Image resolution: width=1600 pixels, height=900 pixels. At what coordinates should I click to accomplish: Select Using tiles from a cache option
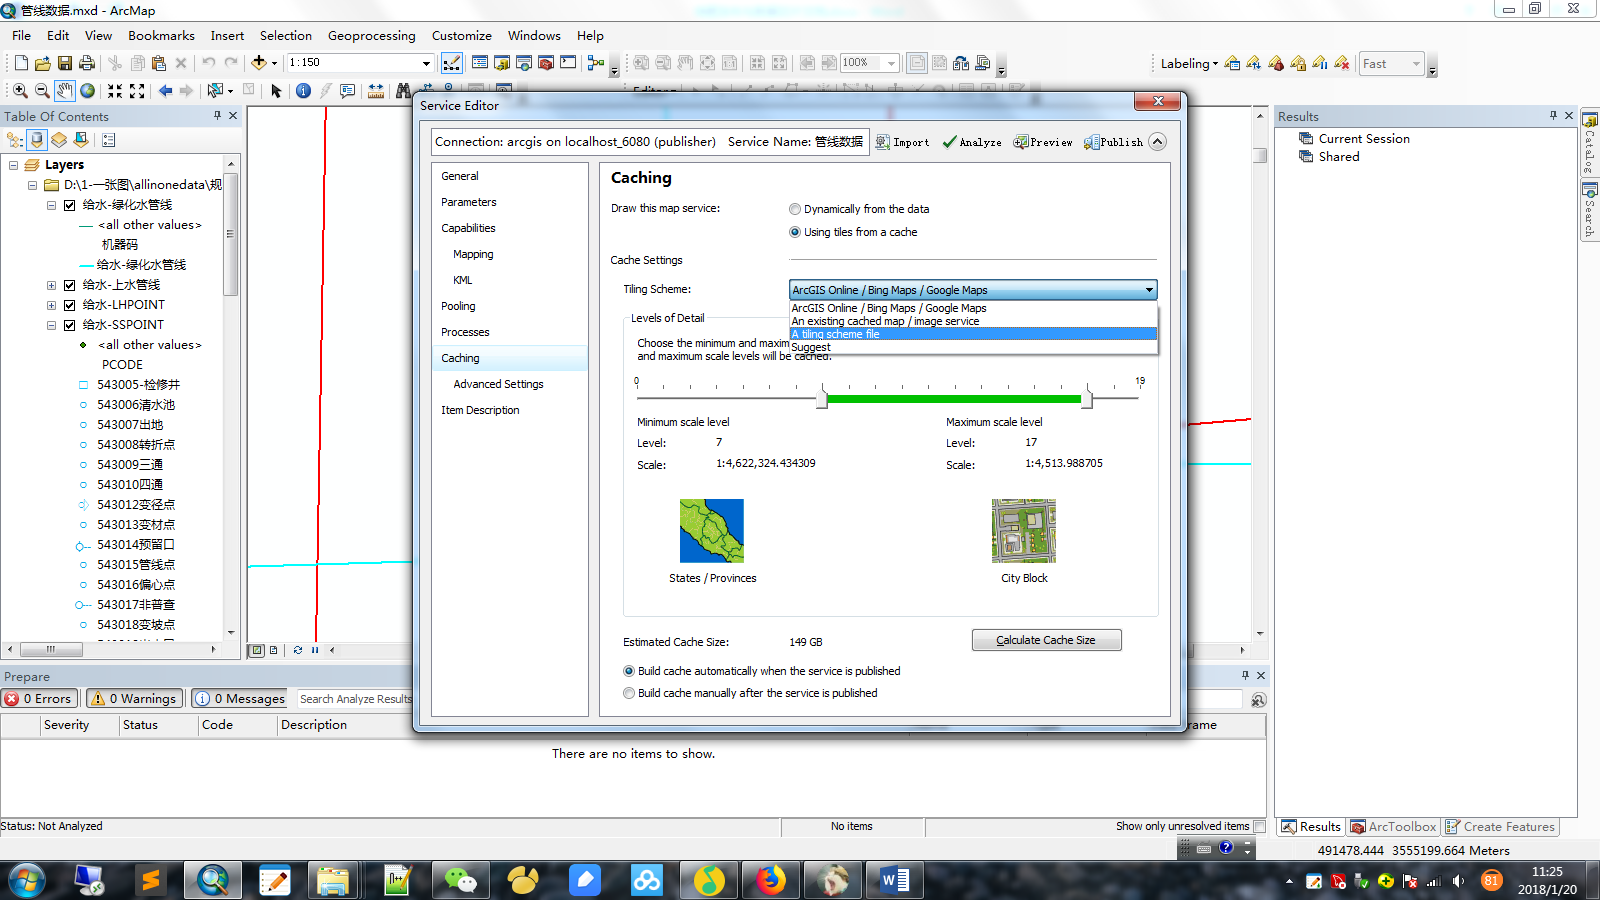tap(795, 232)
